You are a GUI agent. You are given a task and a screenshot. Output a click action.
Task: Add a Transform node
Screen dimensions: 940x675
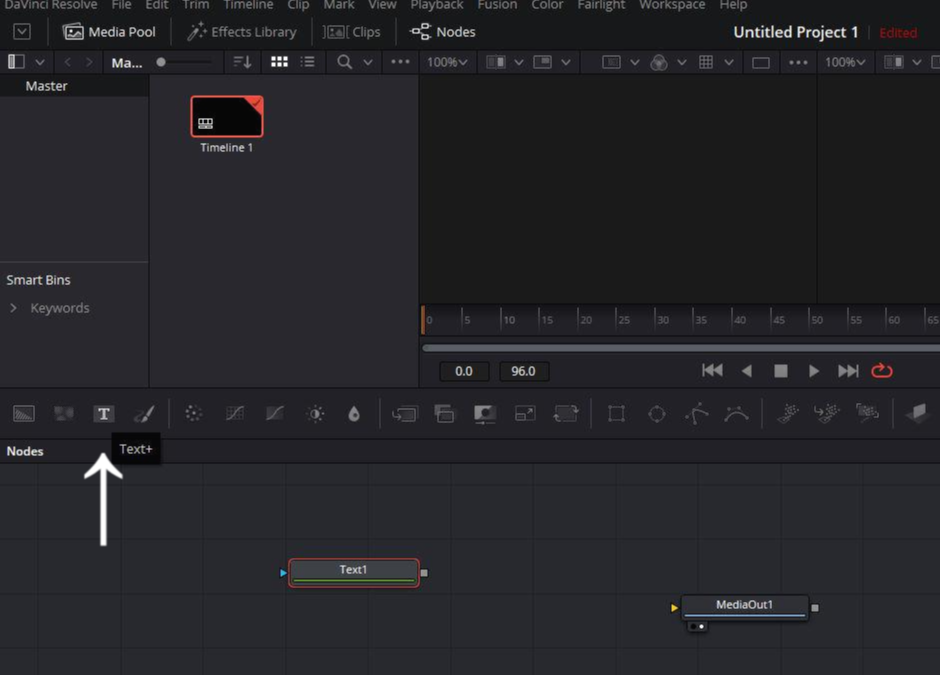click(x=565, y=414)
